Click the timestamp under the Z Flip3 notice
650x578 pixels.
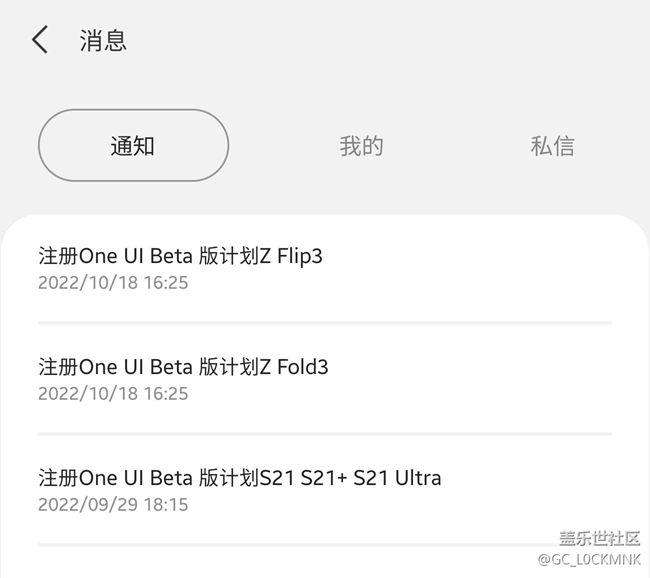point(113,283)
